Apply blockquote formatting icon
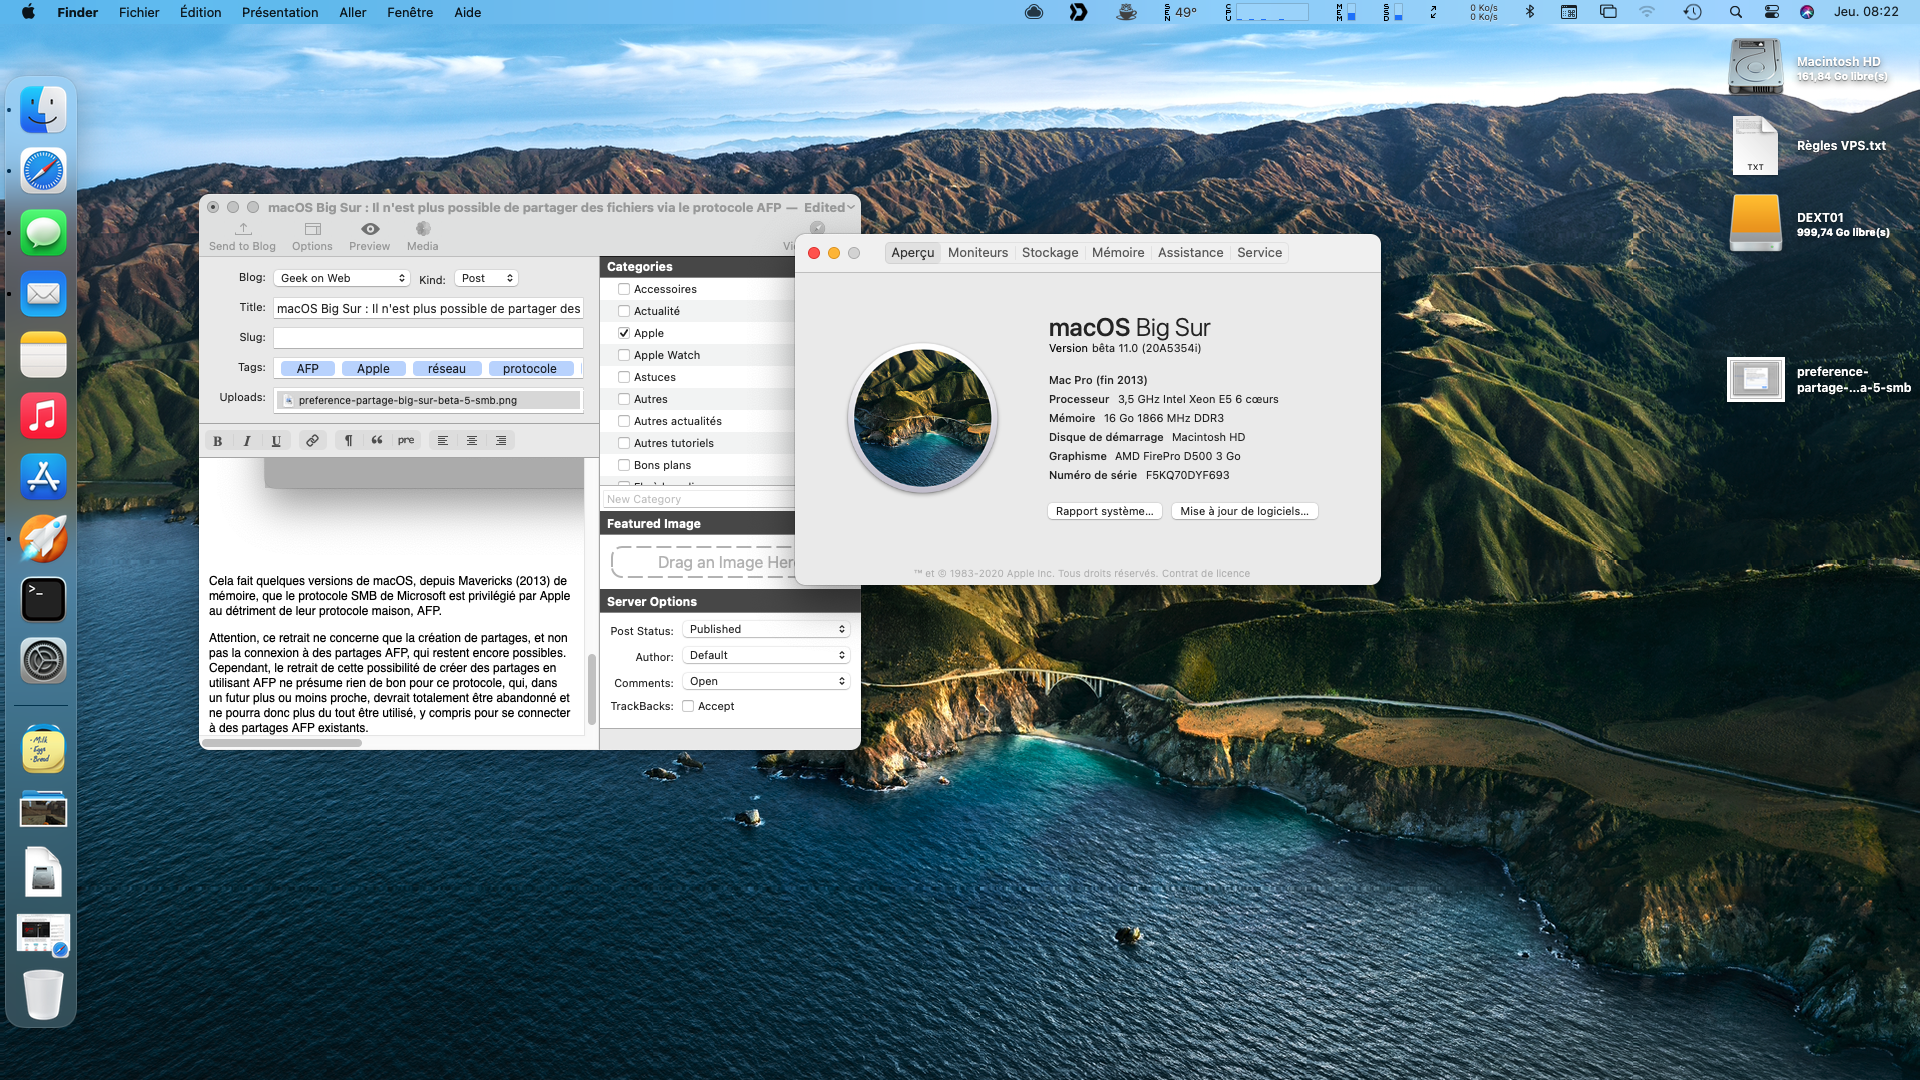Screen dimensions: 1920x1080 point(377,440)
